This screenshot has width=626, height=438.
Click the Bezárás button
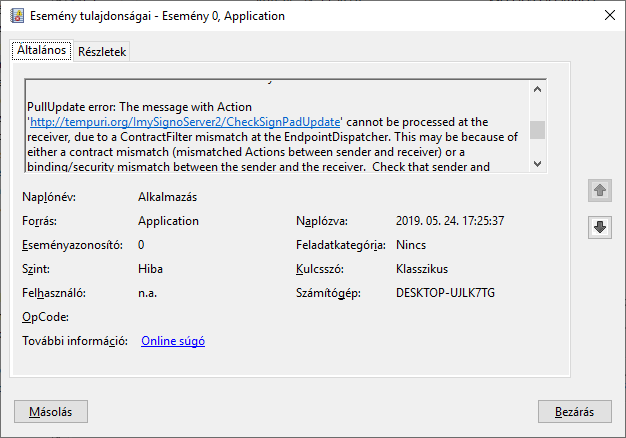(574, 411)
